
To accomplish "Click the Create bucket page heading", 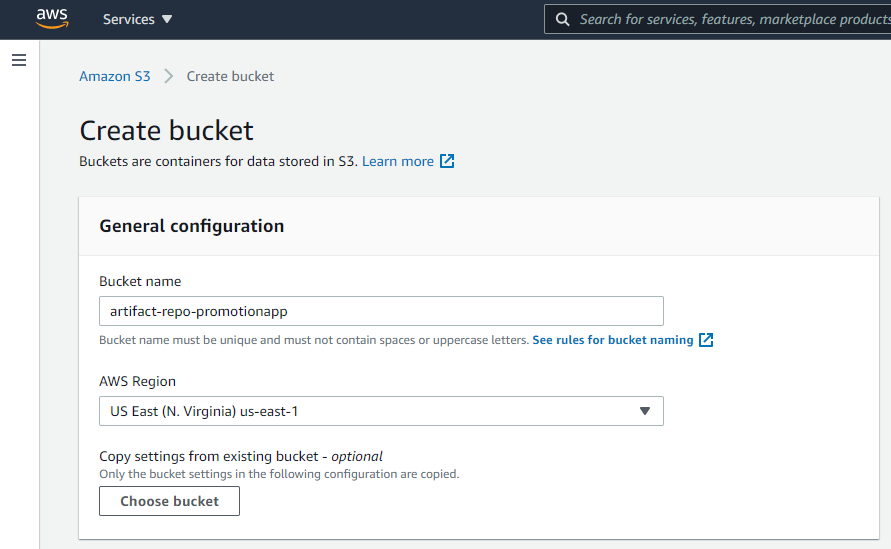I will (x=166, y=131).
